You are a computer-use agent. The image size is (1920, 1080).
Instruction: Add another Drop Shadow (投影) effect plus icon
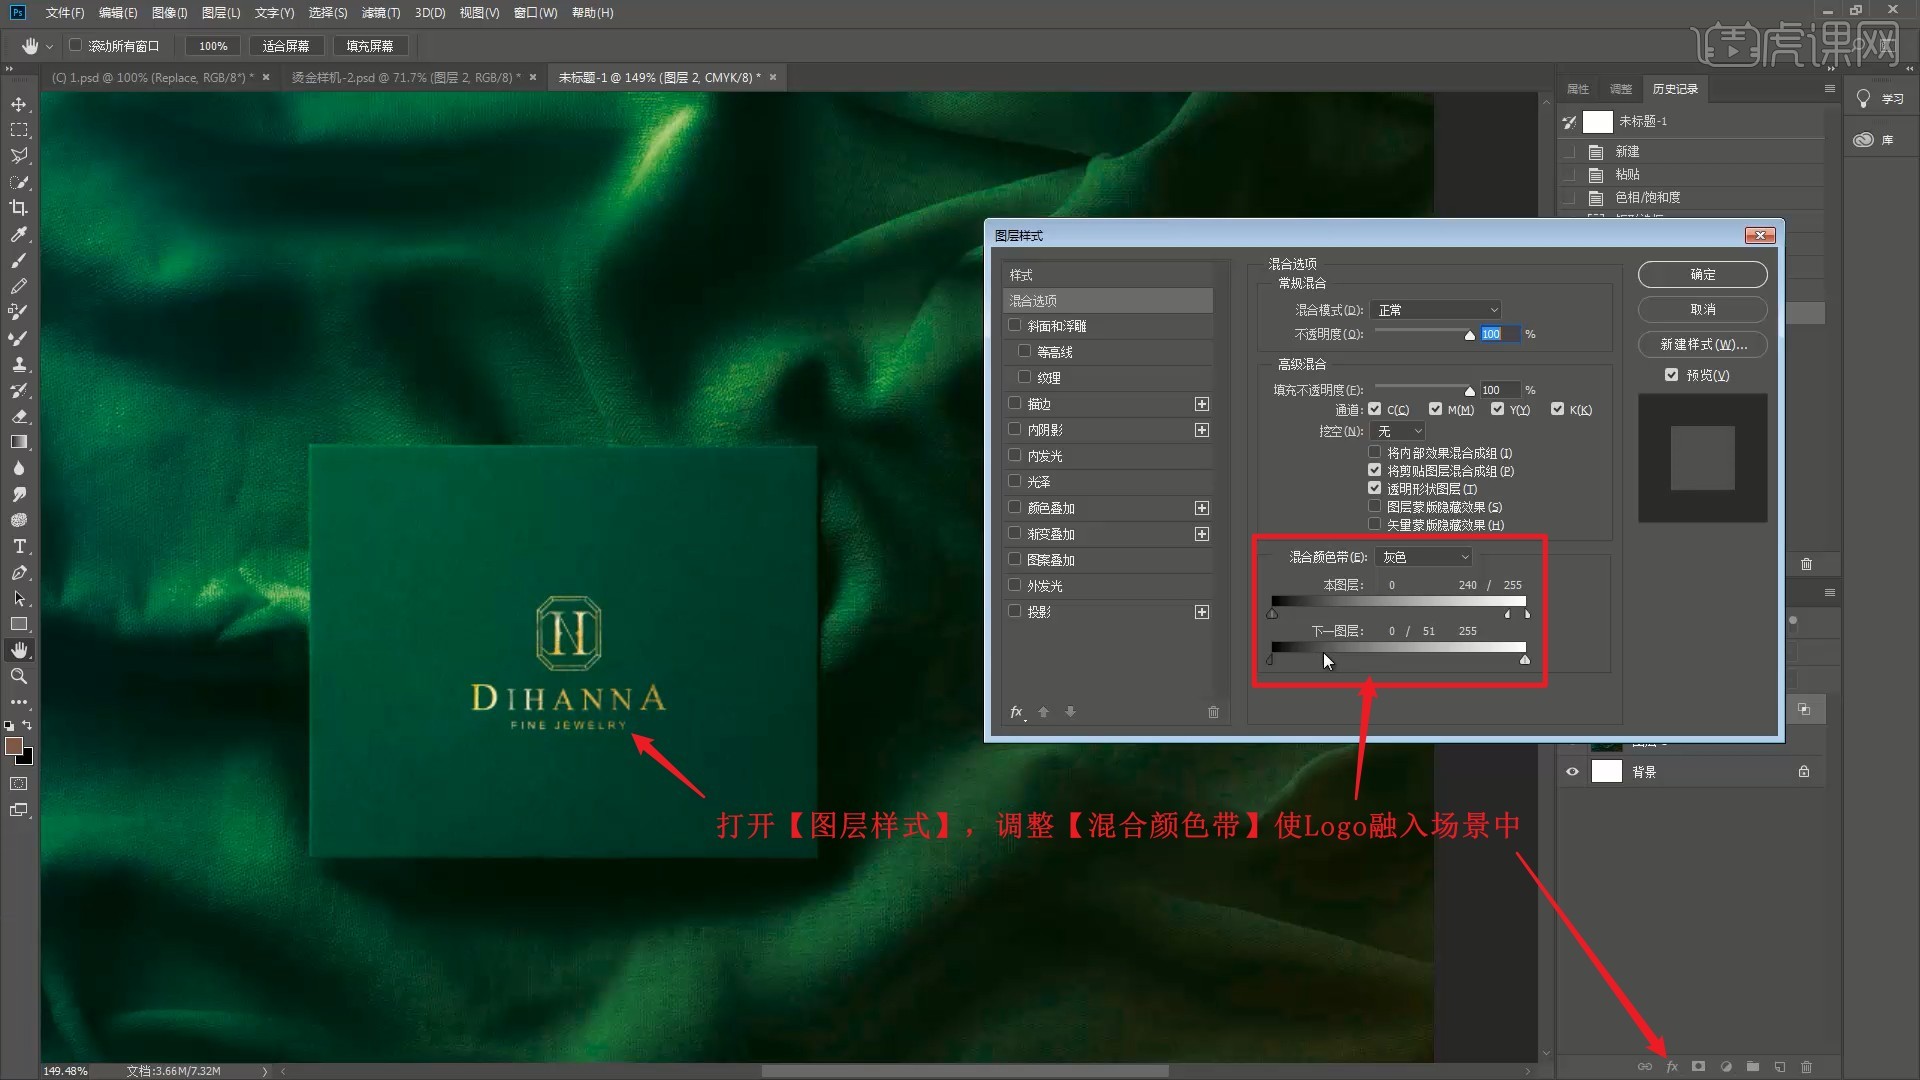point(1202,612)
